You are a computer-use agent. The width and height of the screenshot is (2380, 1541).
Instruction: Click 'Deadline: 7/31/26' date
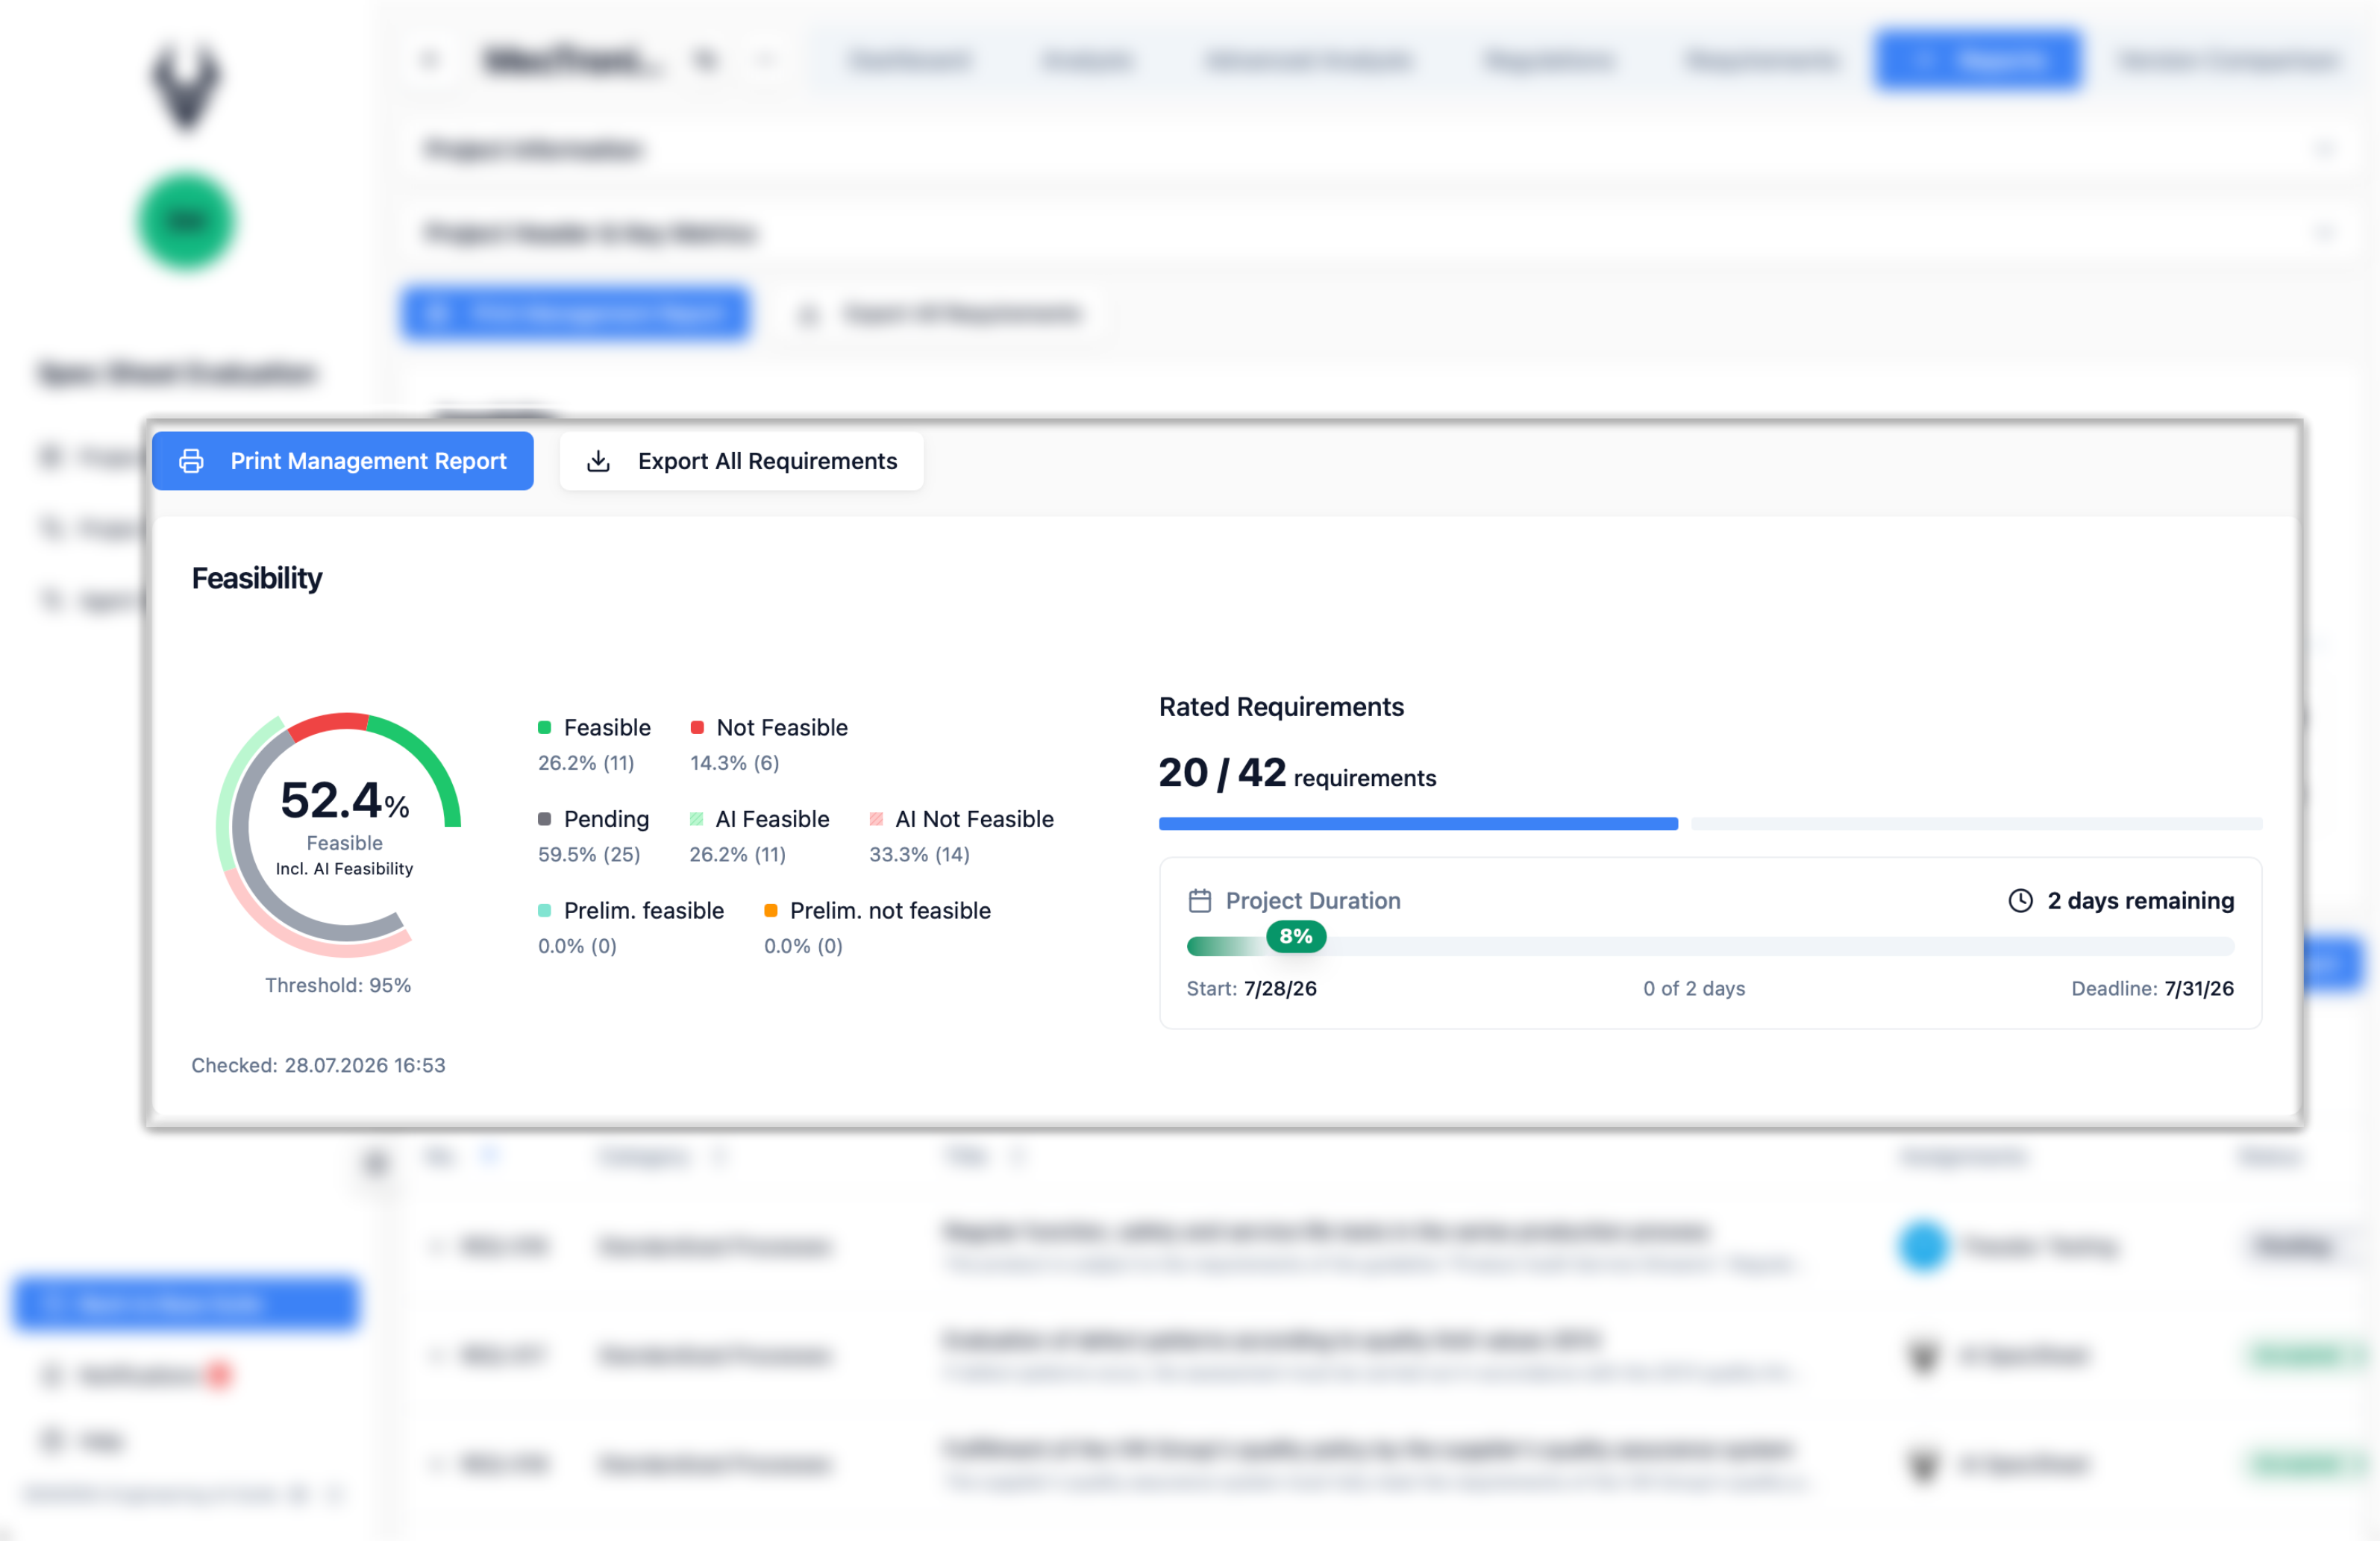click(2152, 989)
